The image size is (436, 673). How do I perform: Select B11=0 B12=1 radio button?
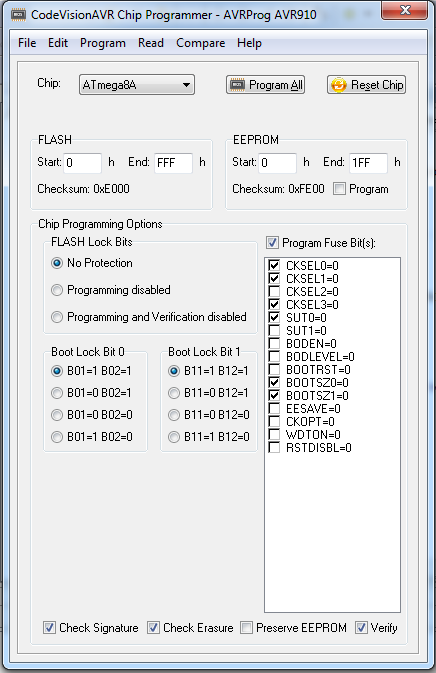(x=173, y=393)
